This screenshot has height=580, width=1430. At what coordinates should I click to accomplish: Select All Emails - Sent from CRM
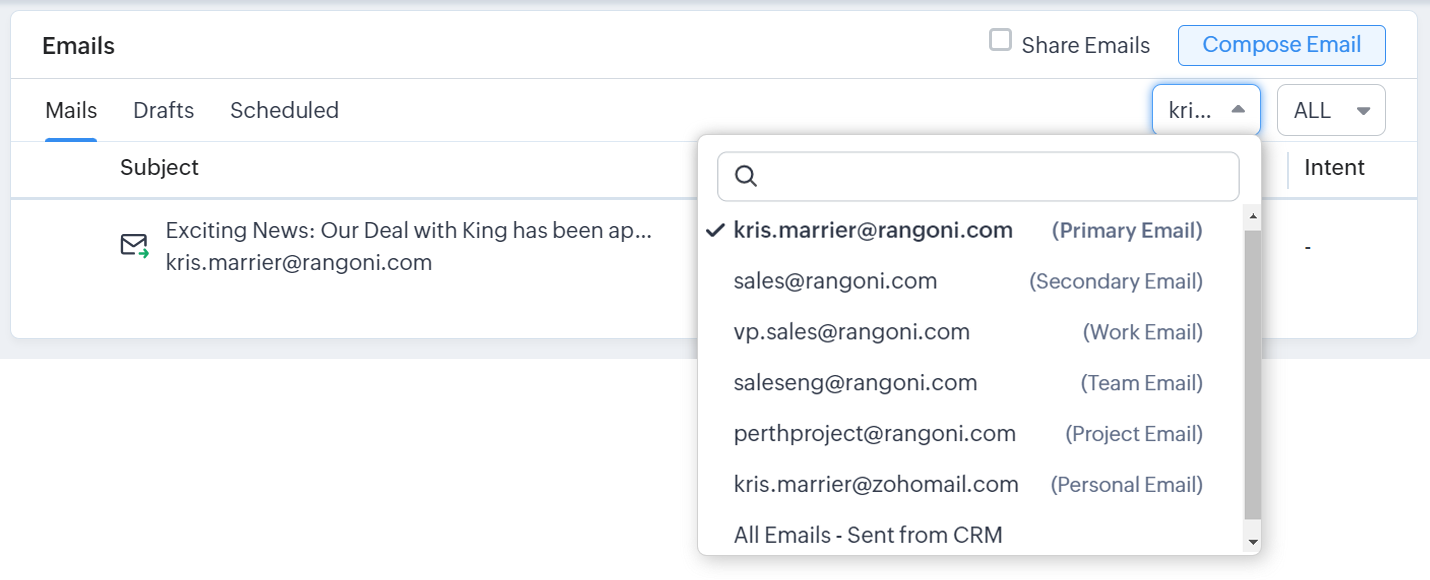click(x=867, y=535)
